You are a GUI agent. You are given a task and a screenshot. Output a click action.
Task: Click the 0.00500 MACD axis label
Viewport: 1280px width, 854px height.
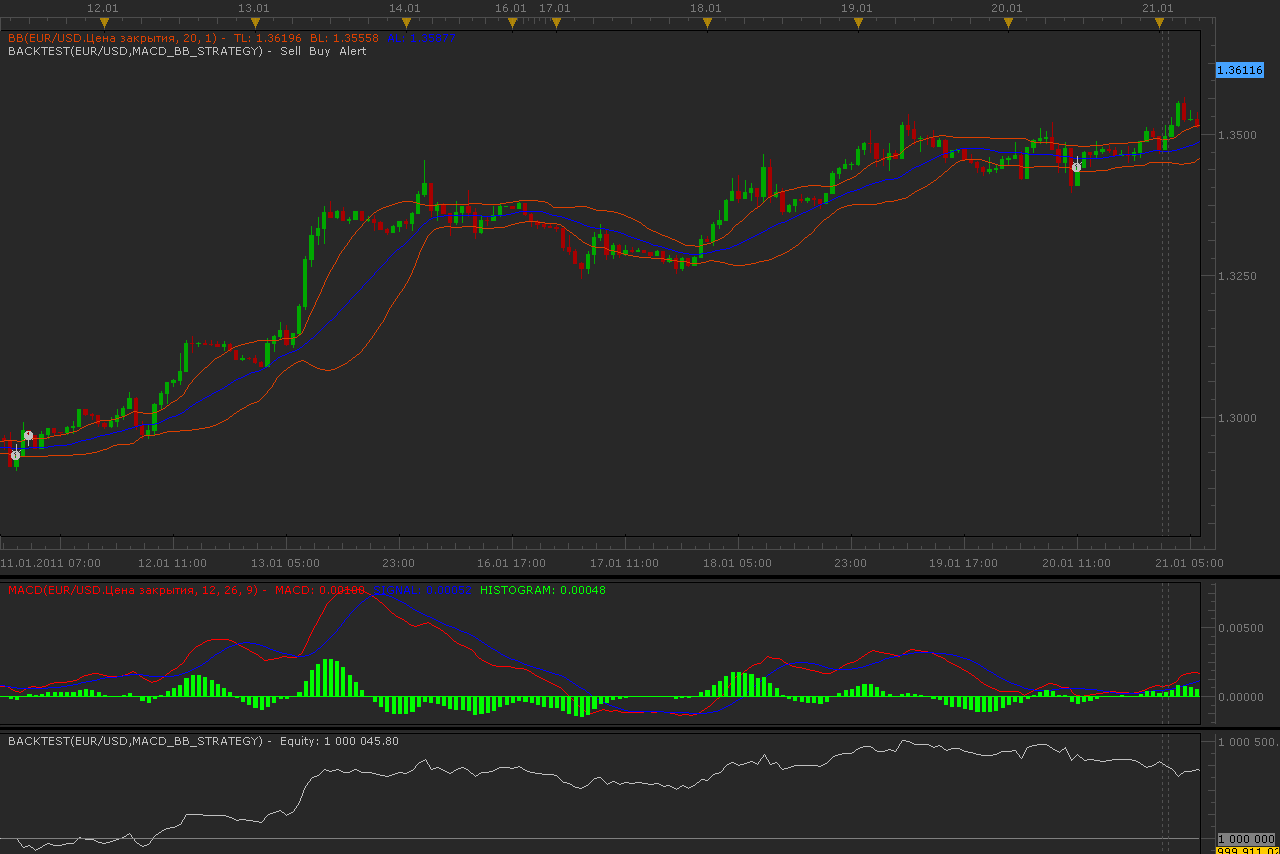1241,628
